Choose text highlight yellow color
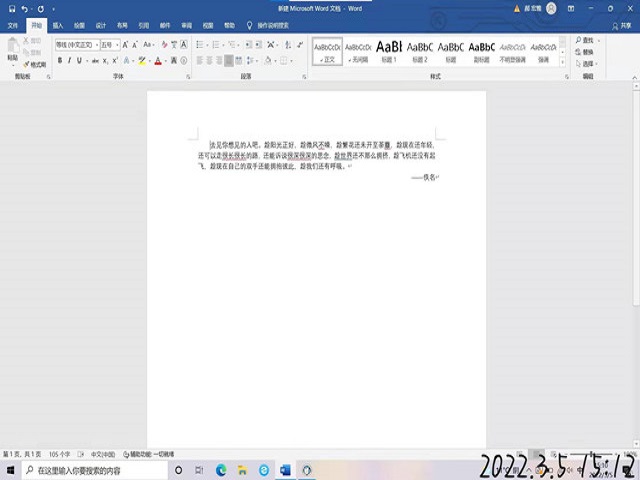This screenshot has width=640, height=480. [x=141, y=61]
